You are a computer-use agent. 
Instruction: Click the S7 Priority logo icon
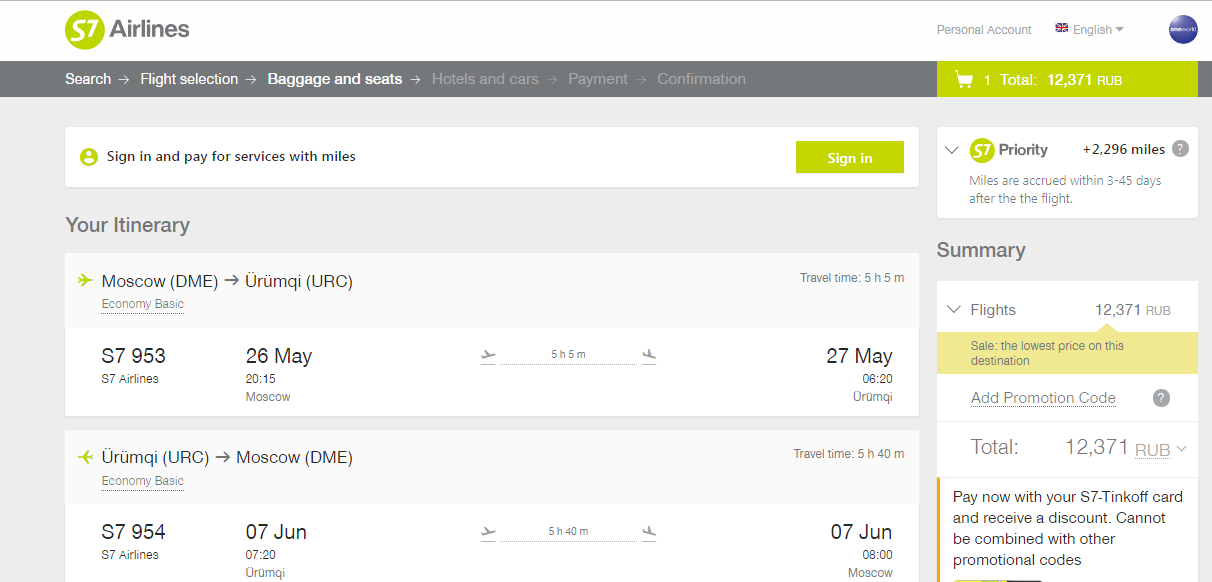click(x=982, y=150)
